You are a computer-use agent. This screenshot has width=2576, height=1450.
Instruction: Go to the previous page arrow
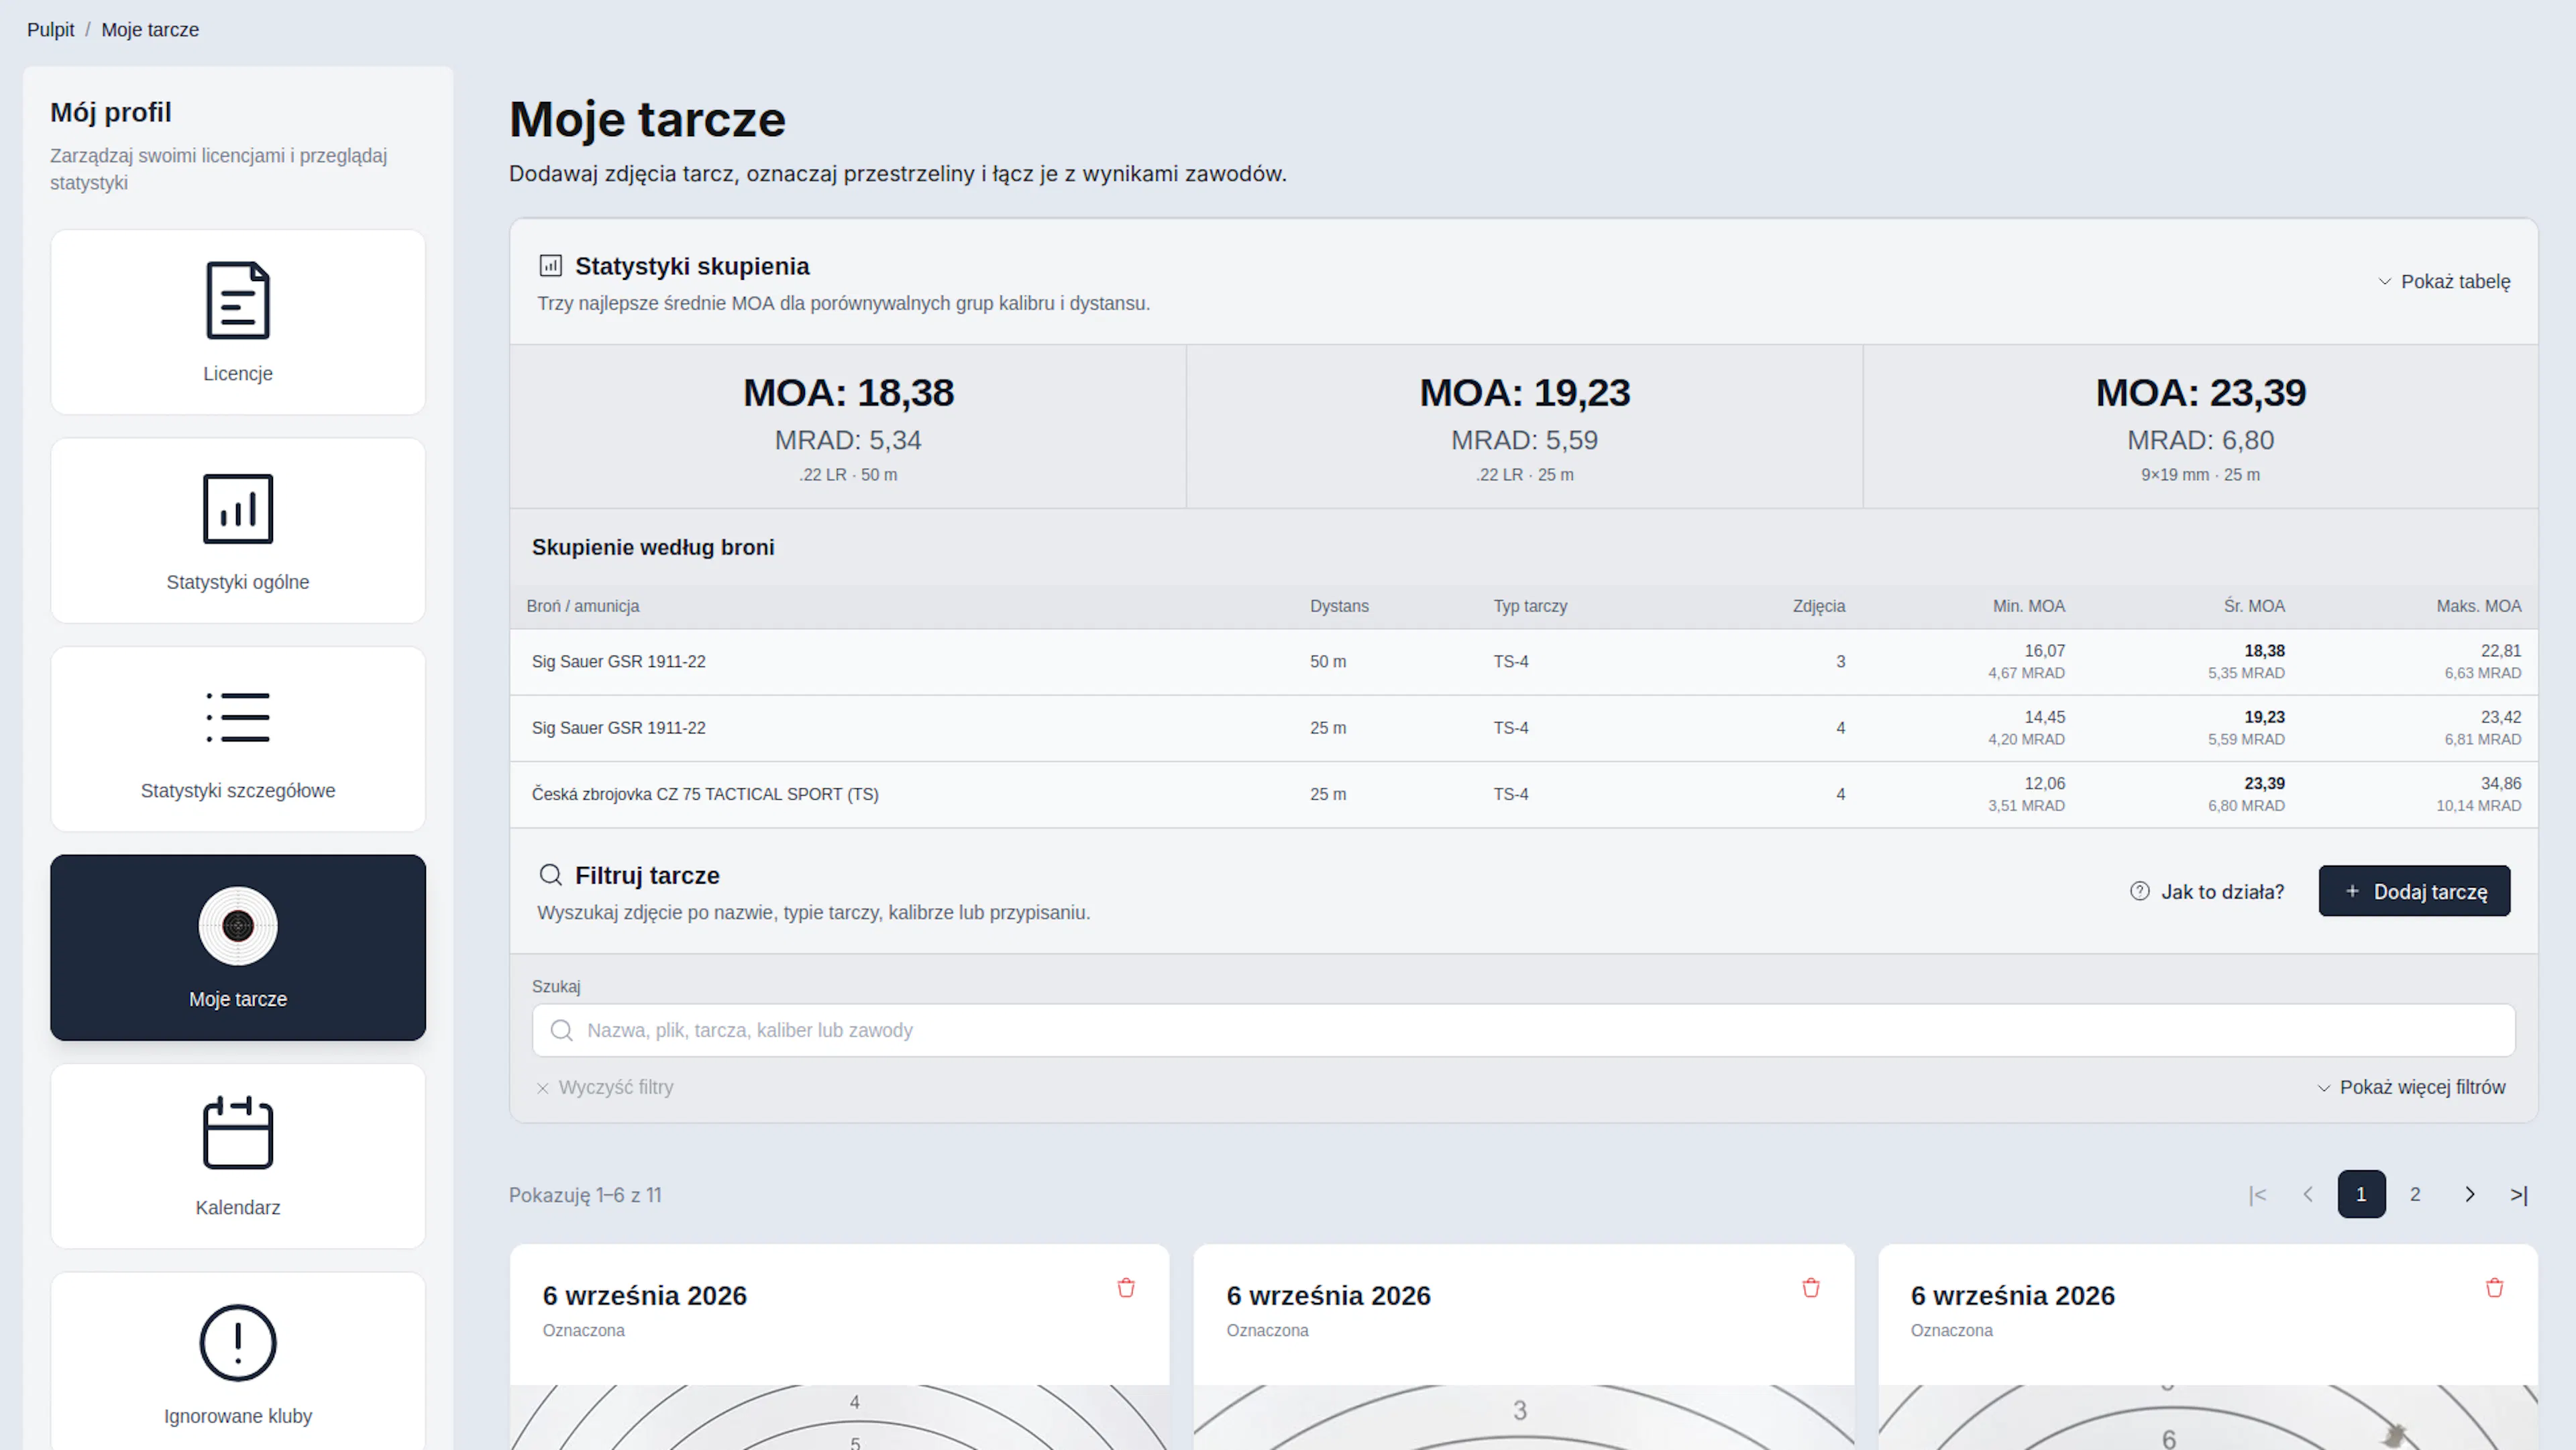[x=2308, y=1194]
